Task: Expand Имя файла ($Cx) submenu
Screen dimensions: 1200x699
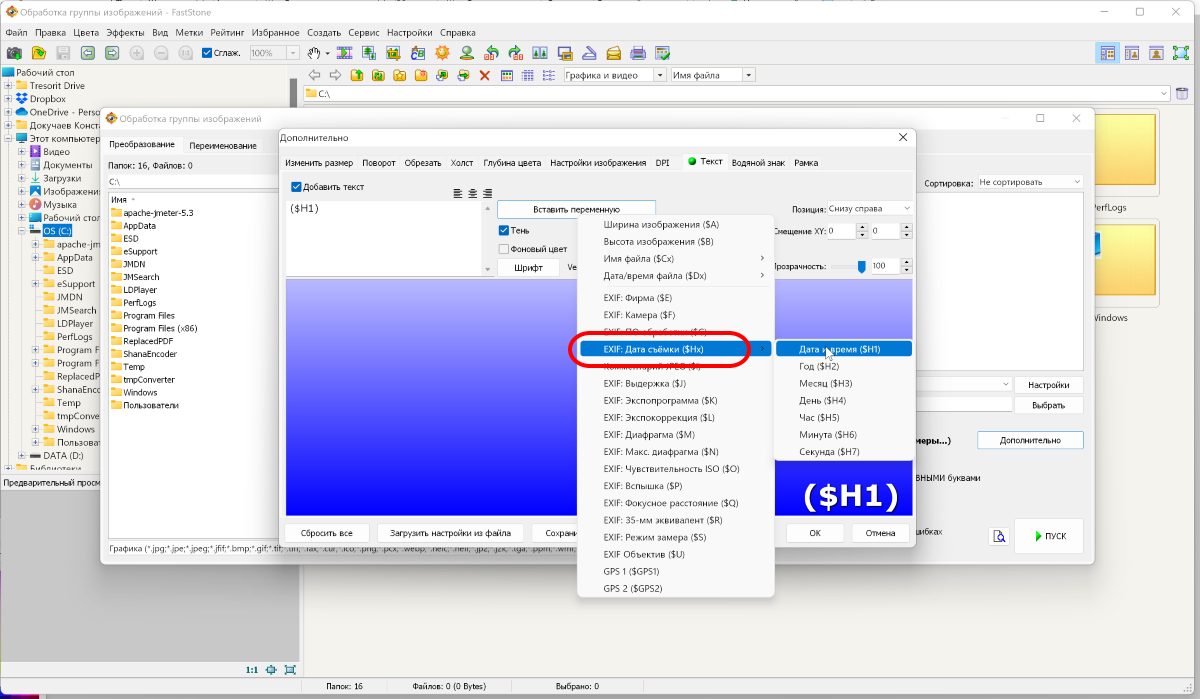Action: [676, 259]
